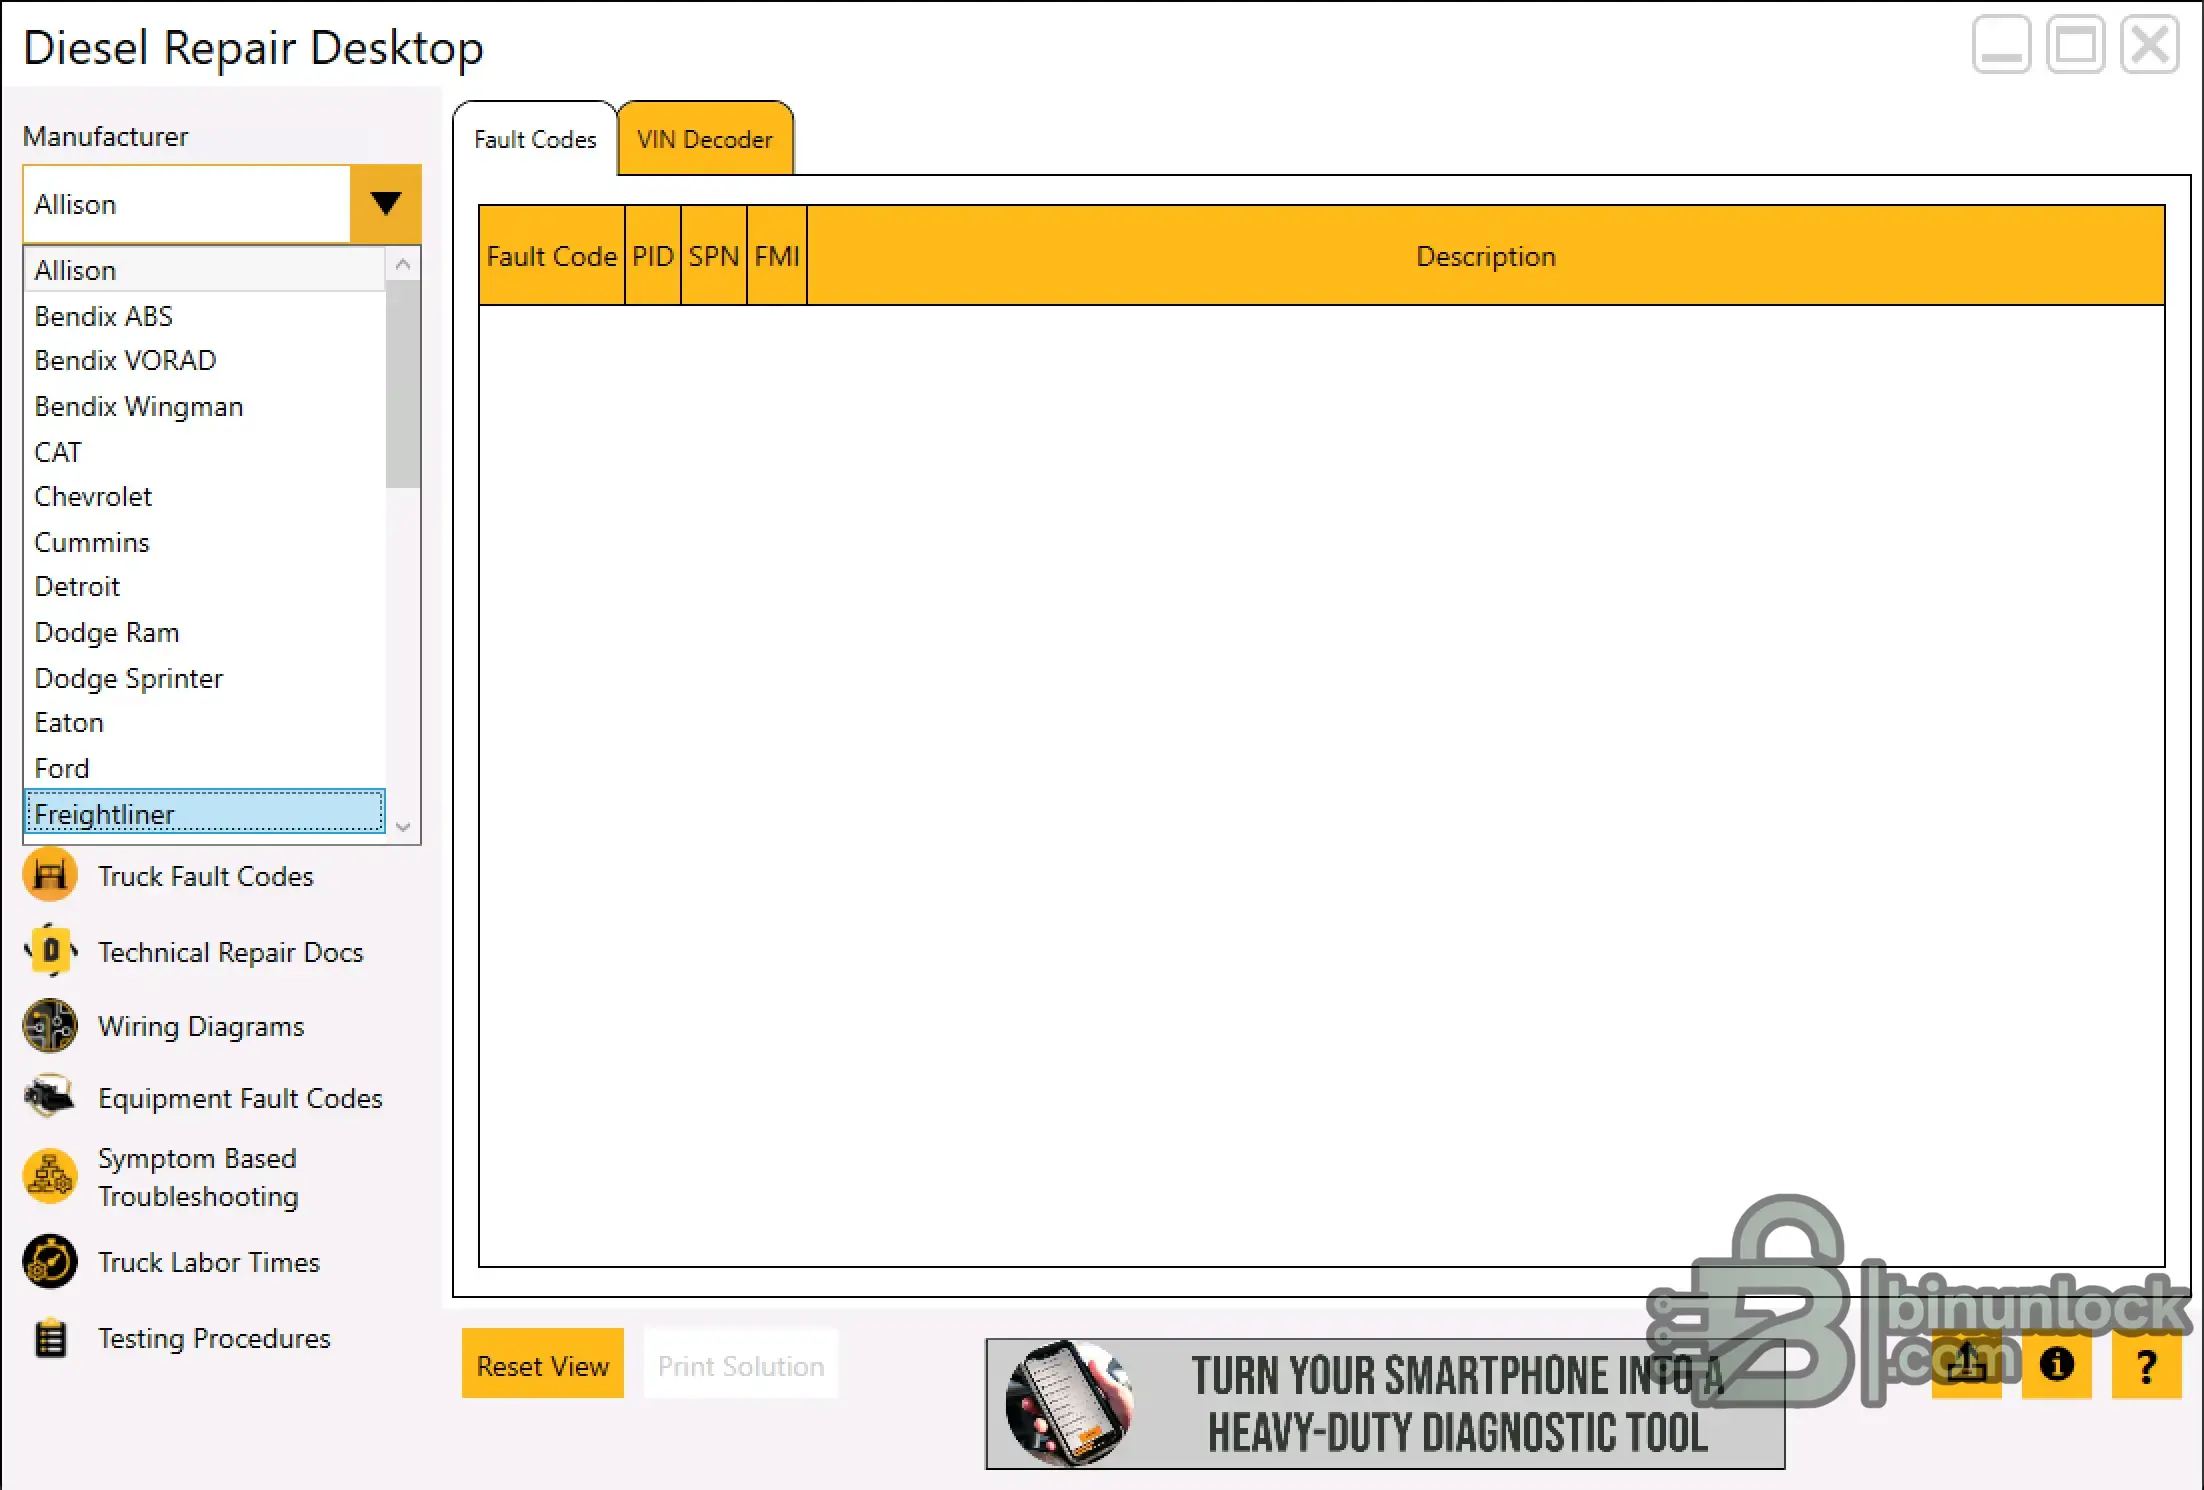2204x1490 pixels.
Task: Click the Manufacturer combo box showing Allison
Action: (x=222, y=204)
